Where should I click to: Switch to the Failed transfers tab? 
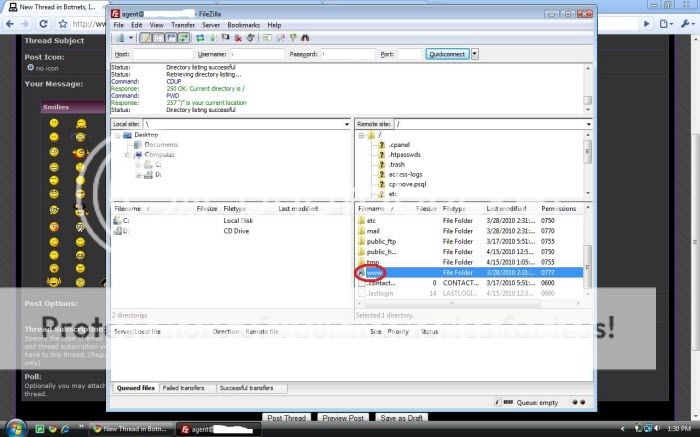184,388
